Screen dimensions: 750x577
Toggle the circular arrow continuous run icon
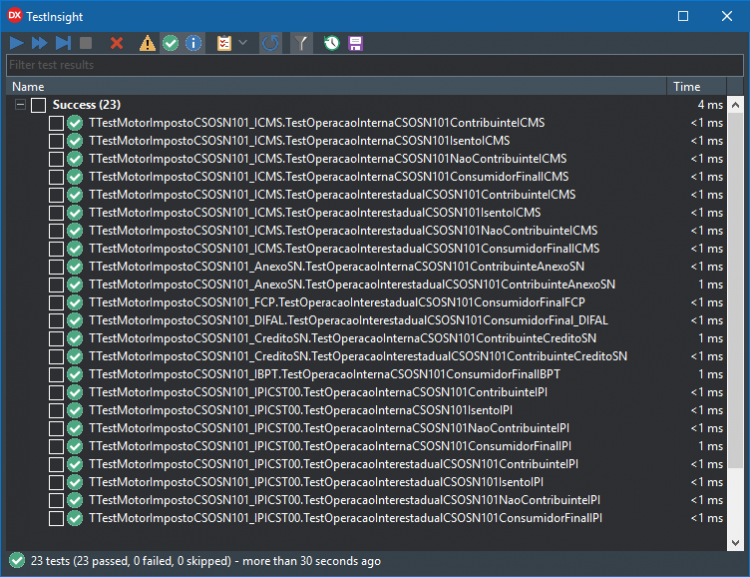(x=270, y=44)
